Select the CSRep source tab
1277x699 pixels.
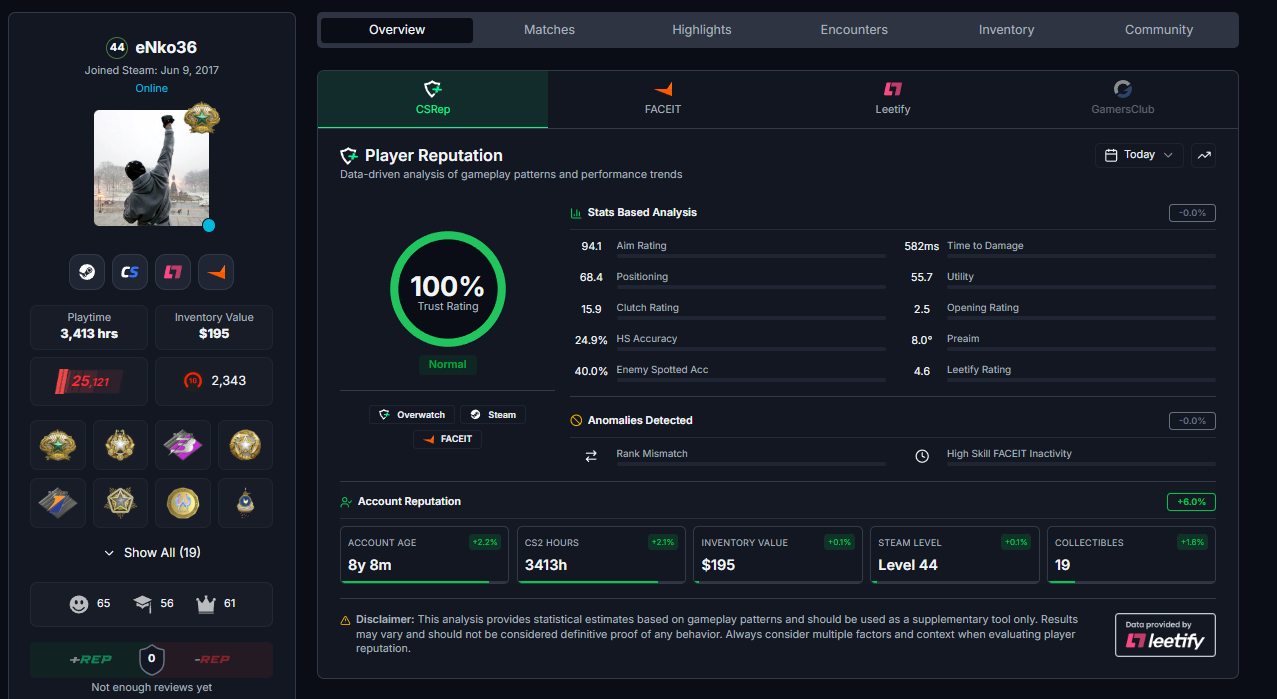433,99
